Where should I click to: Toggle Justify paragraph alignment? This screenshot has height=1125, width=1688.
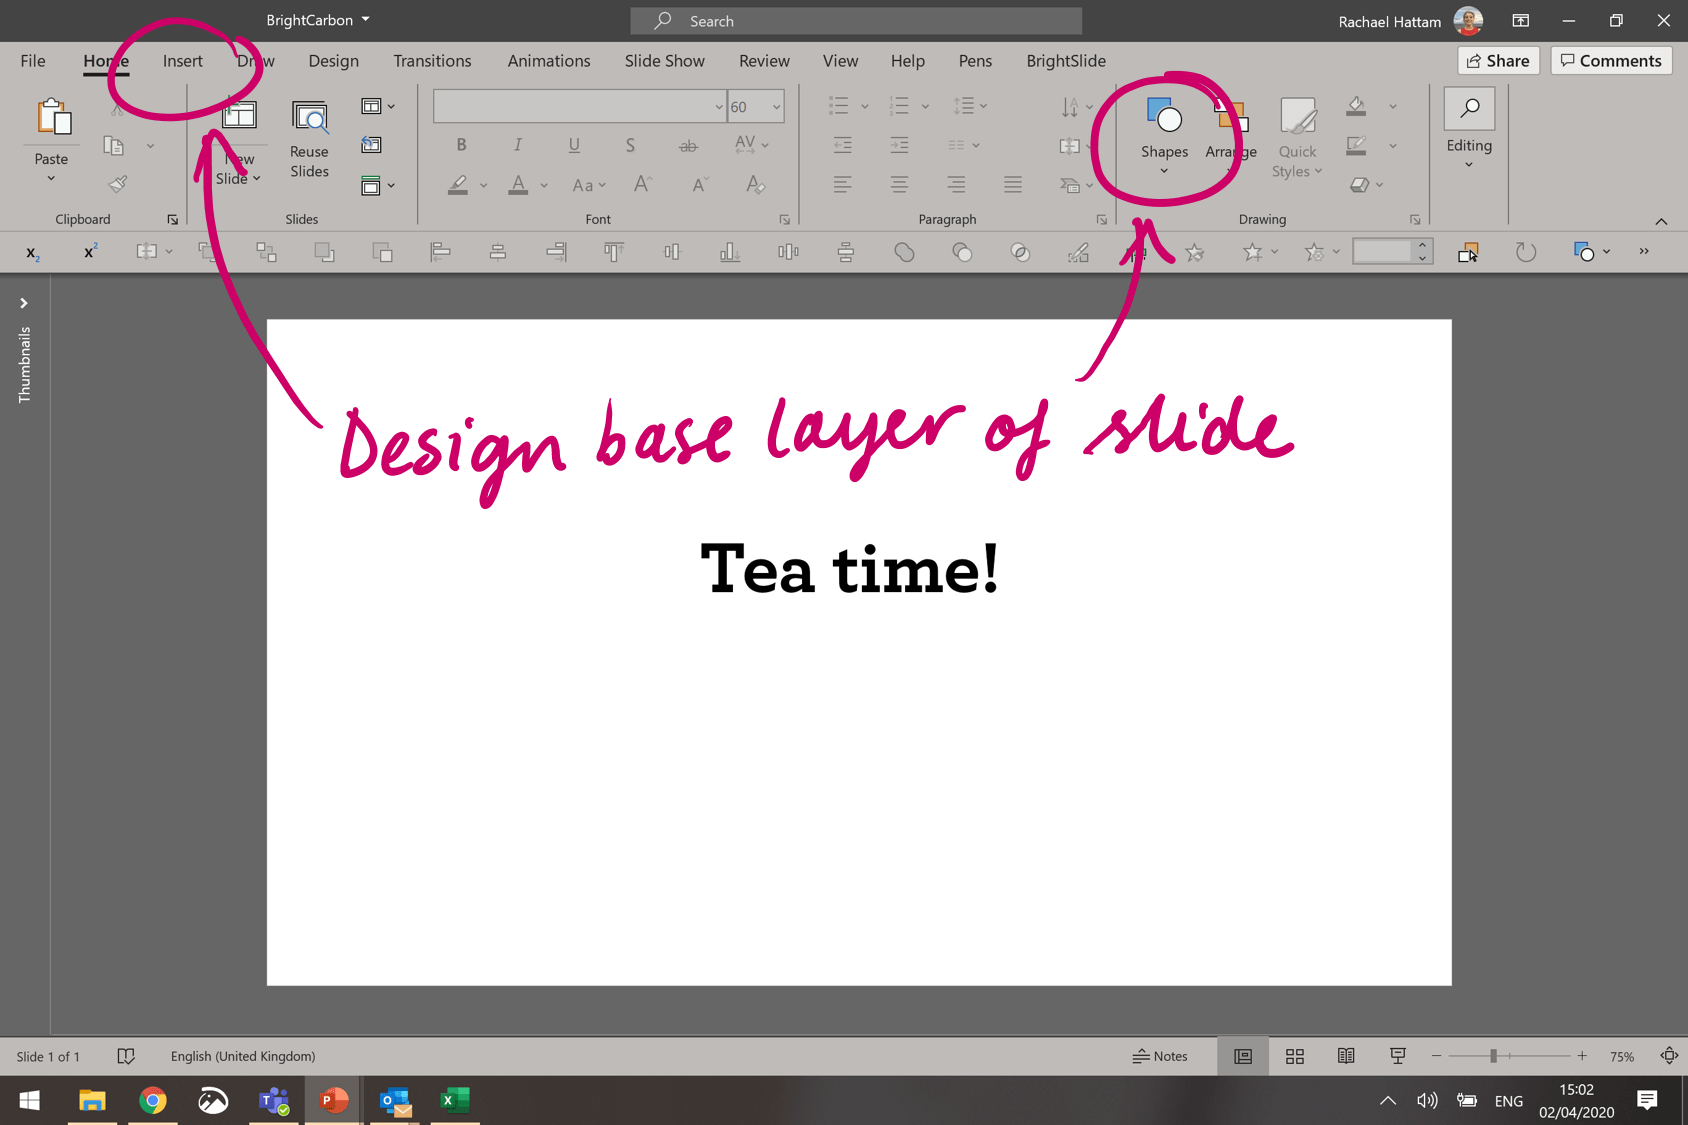[1013, 184]
